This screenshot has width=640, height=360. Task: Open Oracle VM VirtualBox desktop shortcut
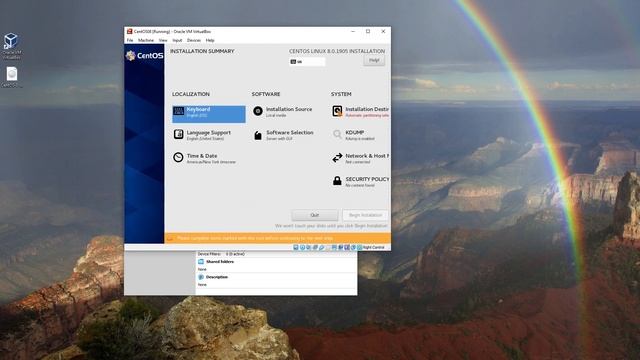(11, 46)
